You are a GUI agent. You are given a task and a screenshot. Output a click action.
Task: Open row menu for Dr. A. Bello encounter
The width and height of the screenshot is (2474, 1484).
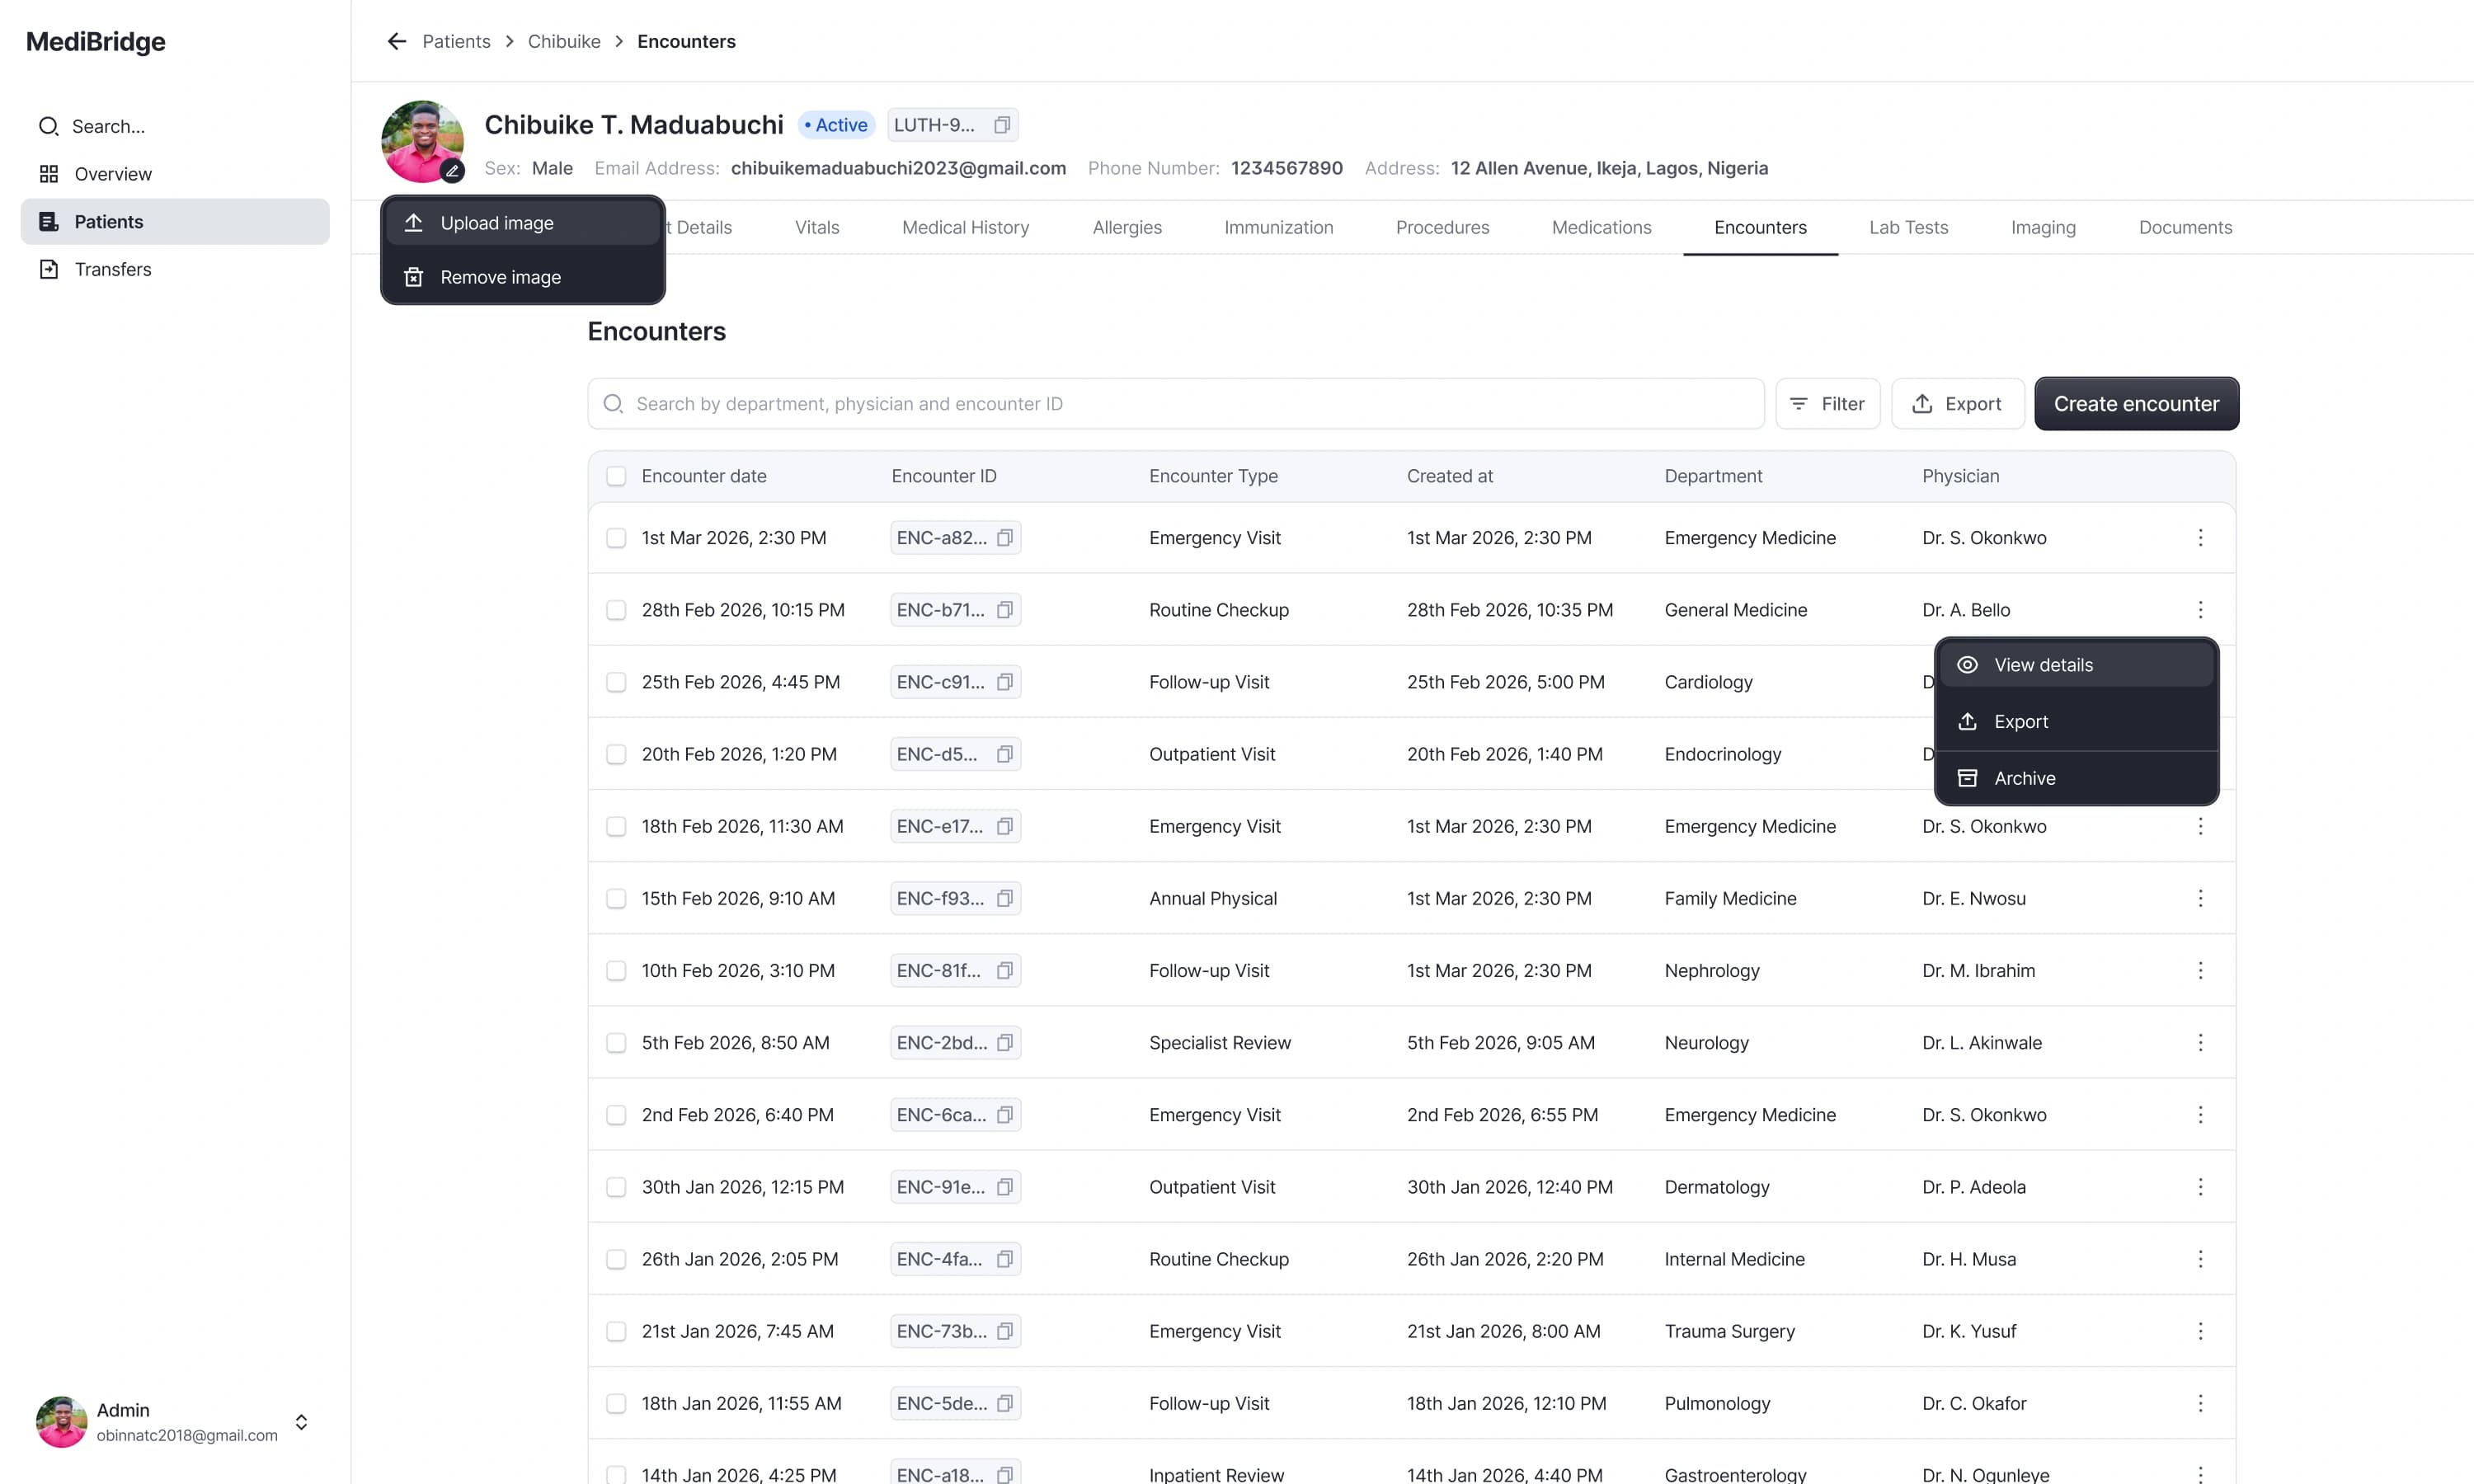(x=2200, y=610)
